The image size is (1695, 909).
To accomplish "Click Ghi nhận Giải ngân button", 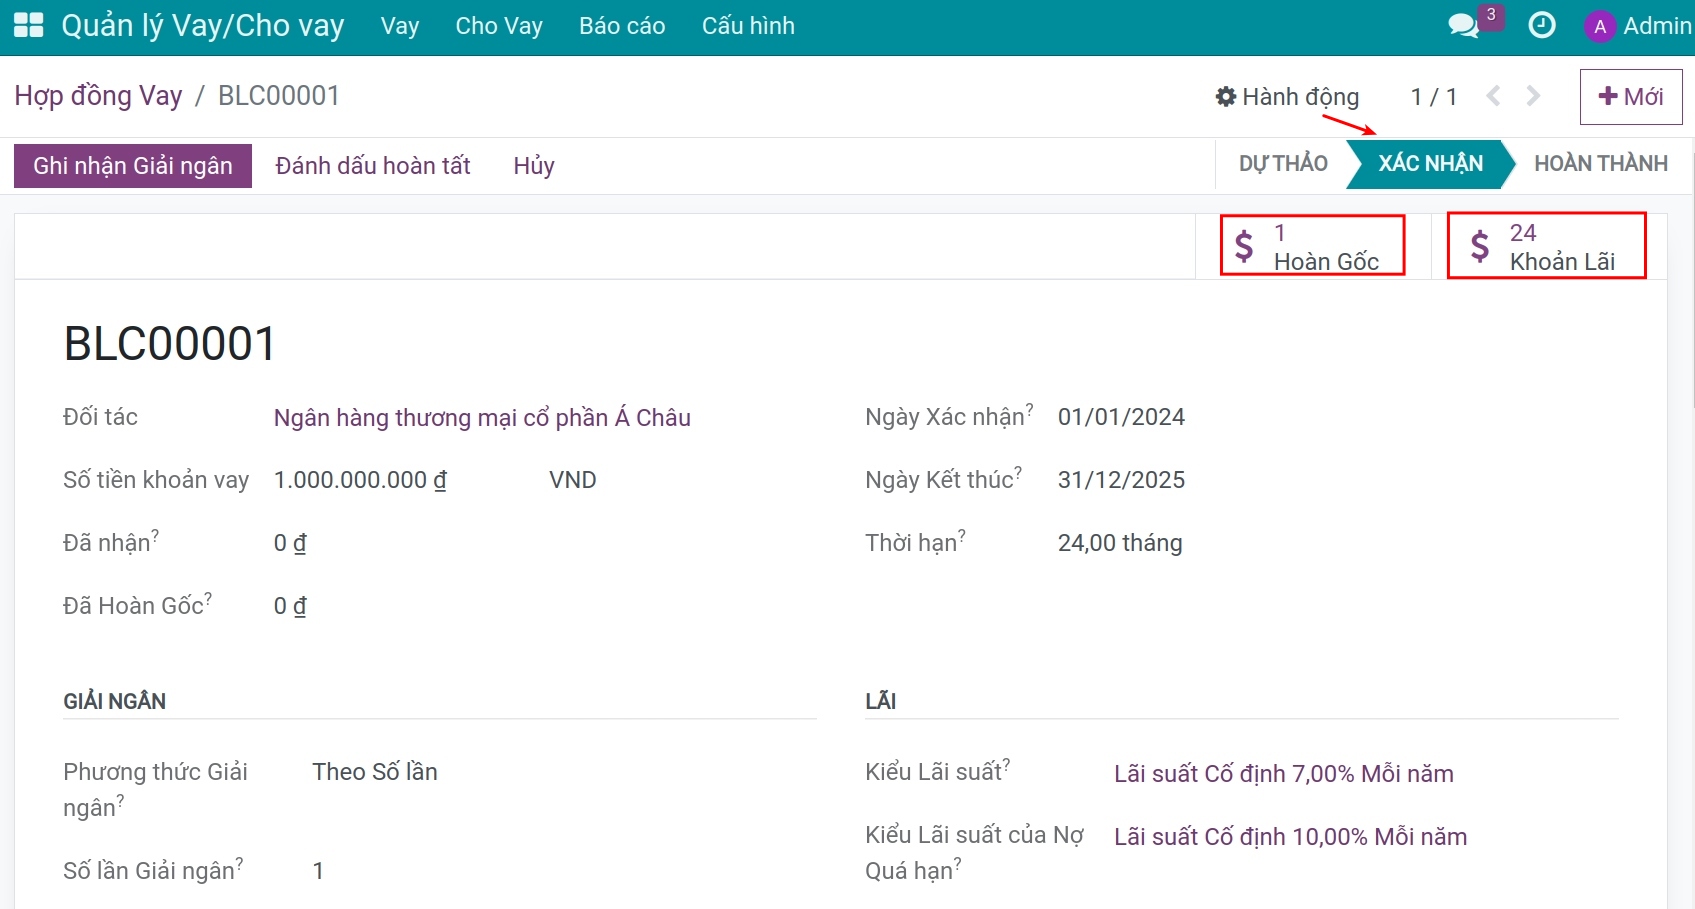I will click(133, 166).
